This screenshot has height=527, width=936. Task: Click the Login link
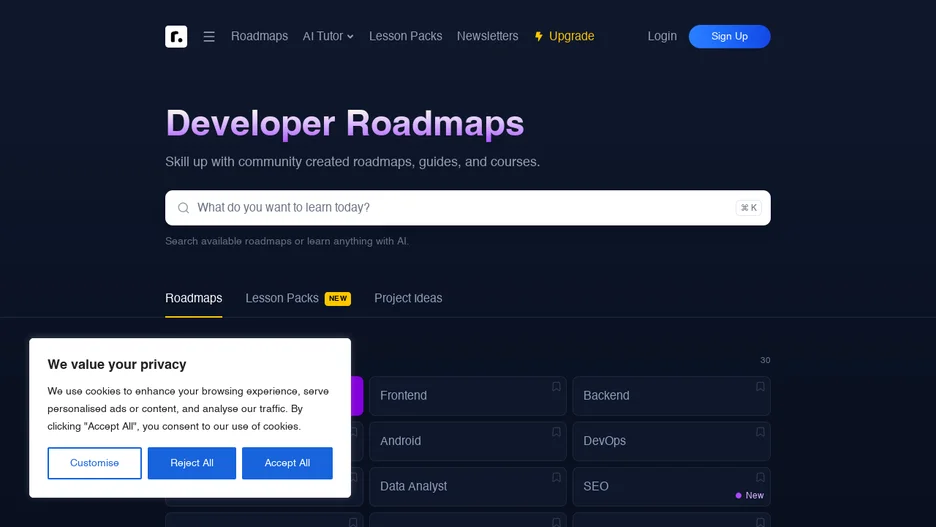tap(662, 36)
